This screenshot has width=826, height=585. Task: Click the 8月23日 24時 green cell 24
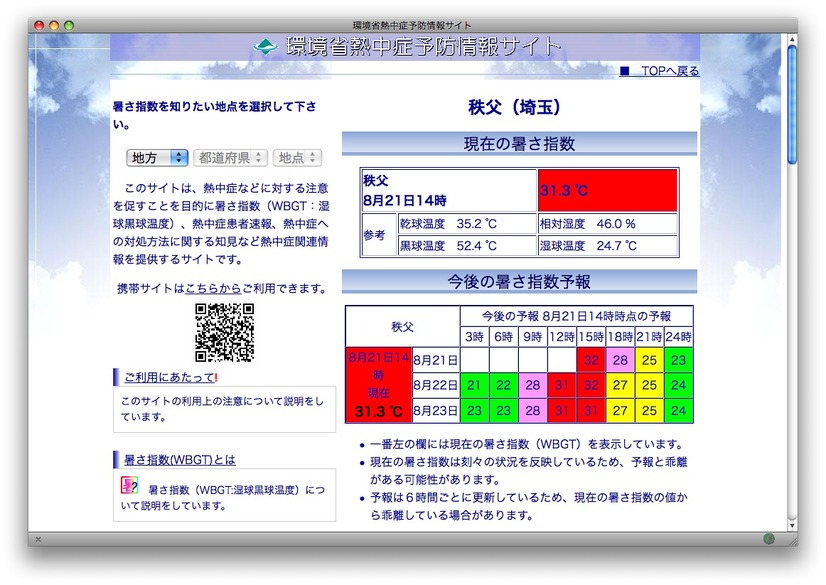coord(678,411)
